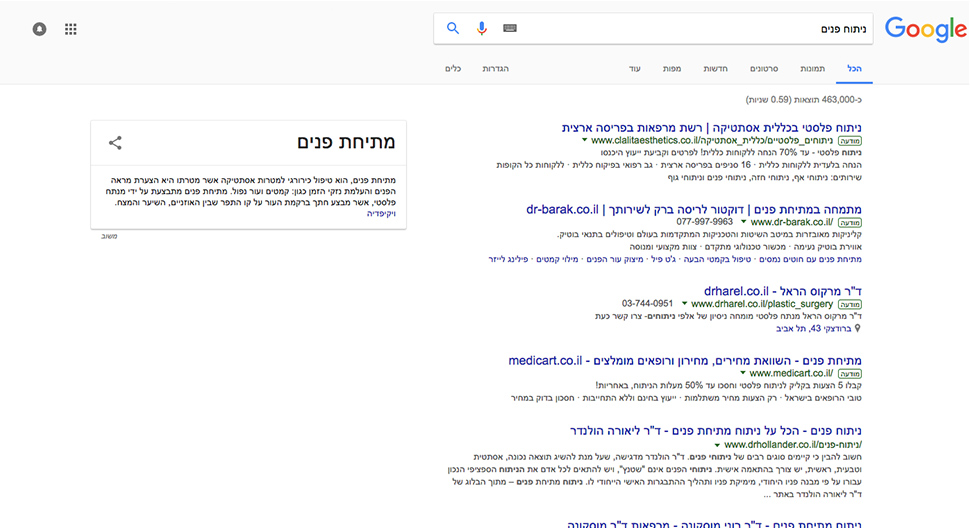The image size is (970, 528).
Task: Click the מתיחת פנים panel heading
Action: coord(346,142)
